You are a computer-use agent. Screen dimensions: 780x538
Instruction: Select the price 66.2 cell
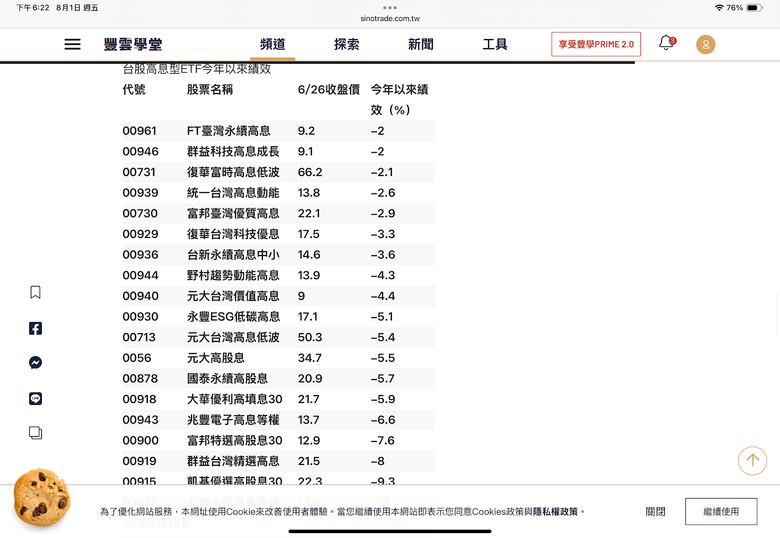pos(310,172)
